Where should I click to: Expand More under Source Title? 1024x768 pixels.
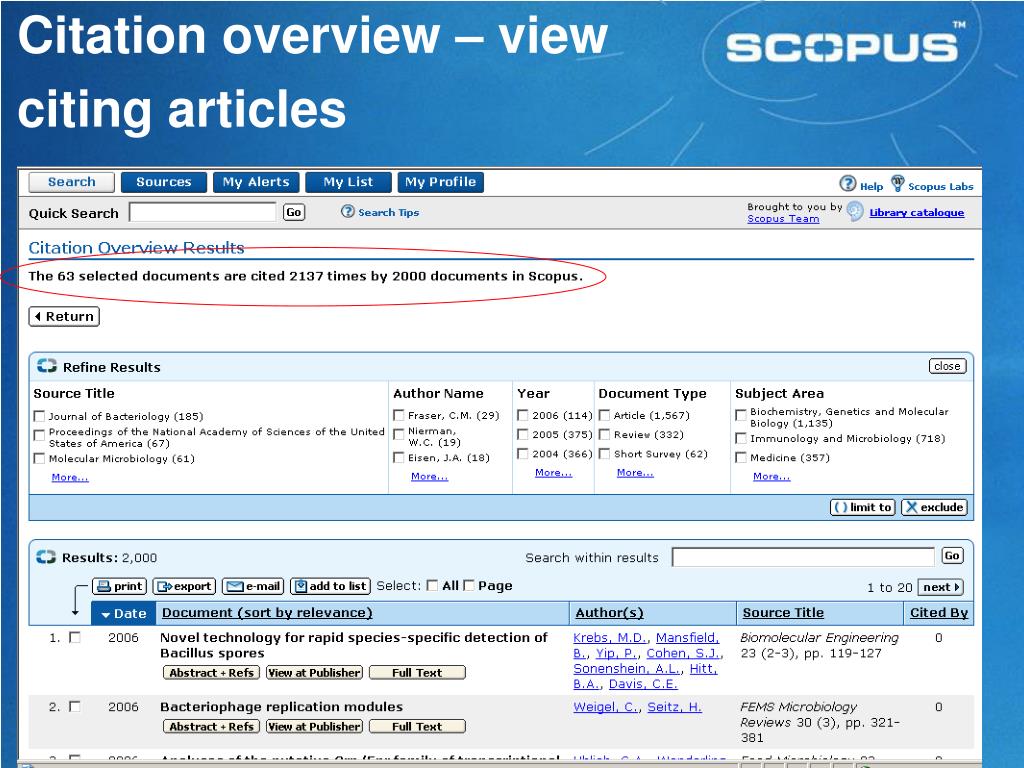point(70,477)
